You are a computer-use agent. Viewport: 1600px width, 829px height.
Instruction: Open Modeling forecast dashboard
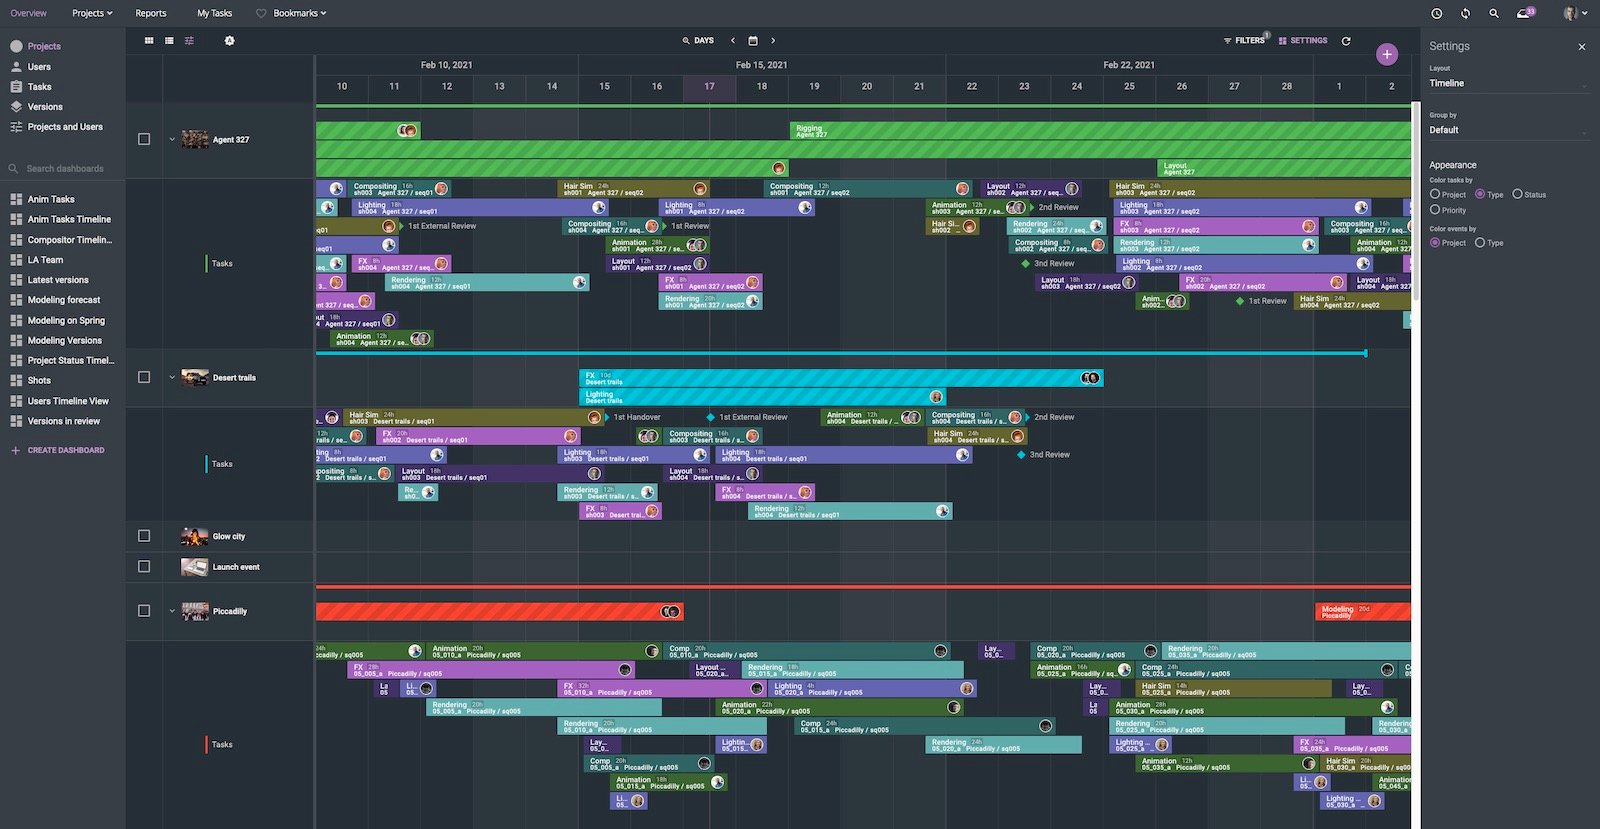(x=64, y=300)
